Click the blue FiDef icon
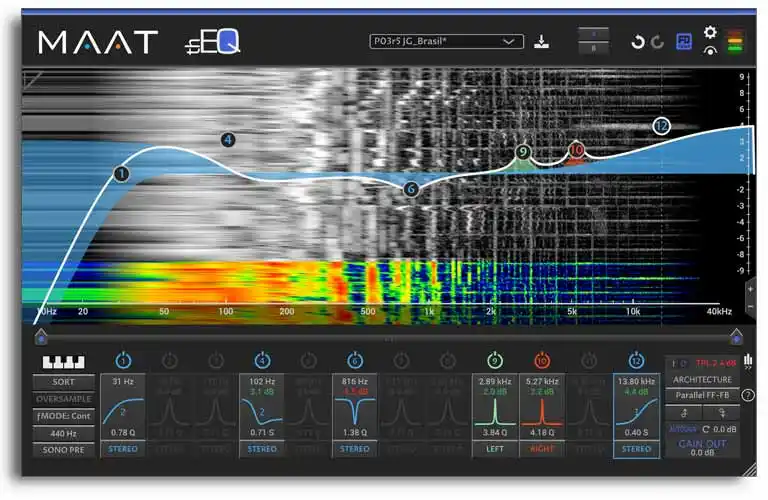 click(x=684, y=42)
